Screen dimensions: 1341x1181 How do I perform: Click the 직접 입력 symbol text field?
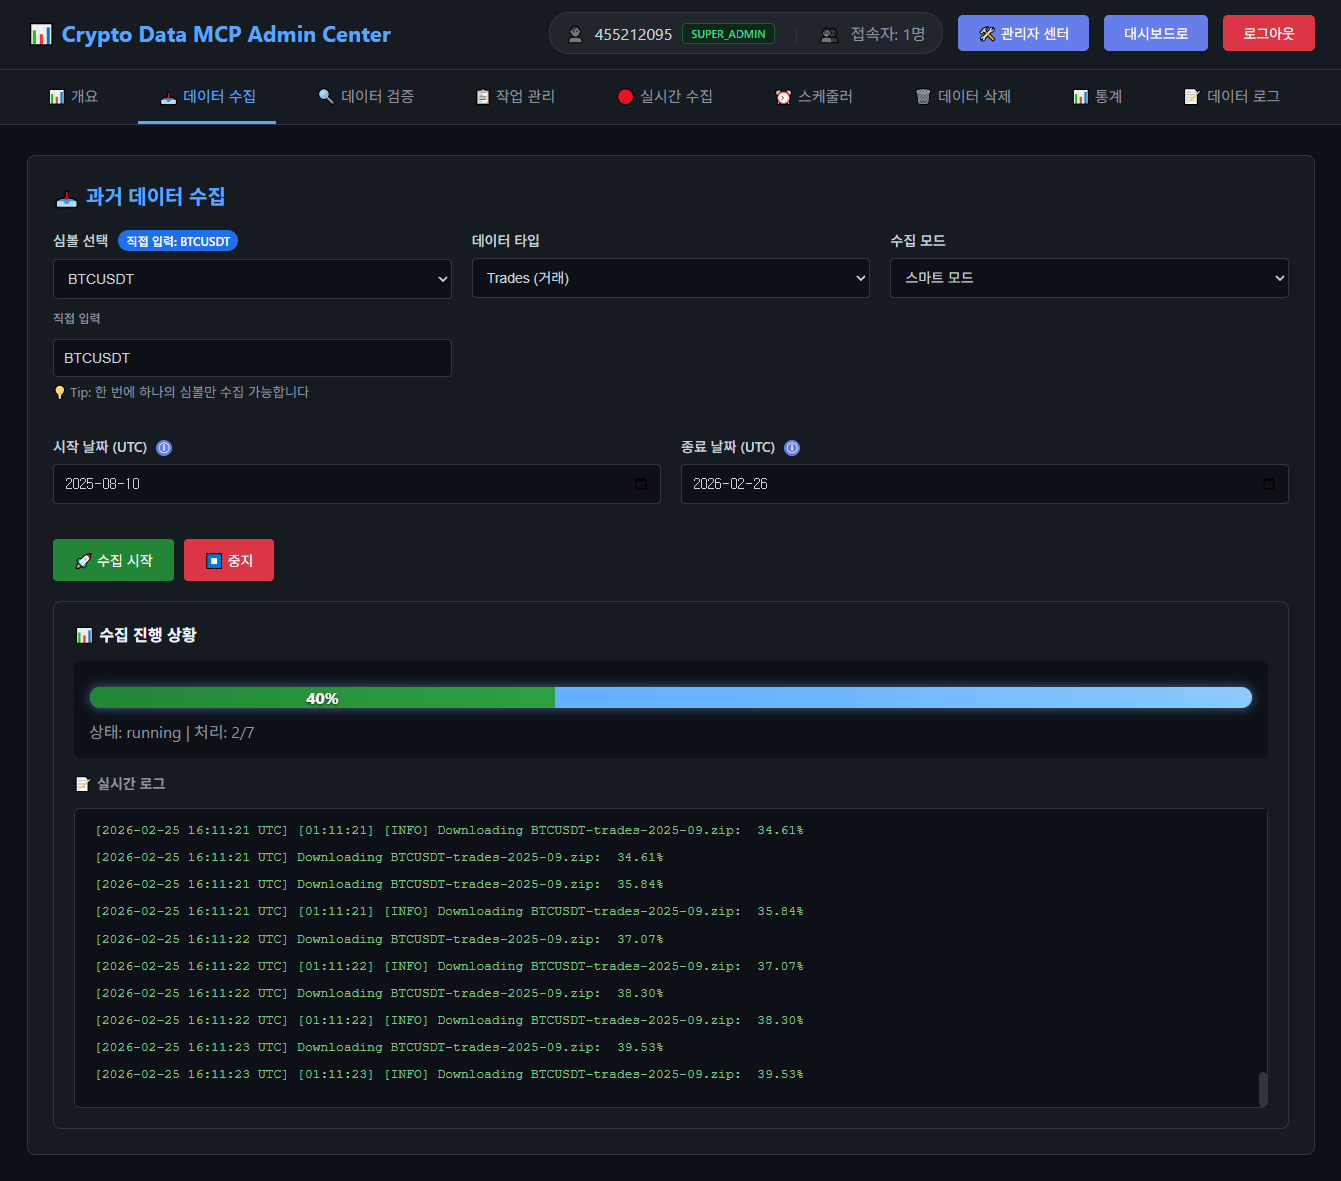(x=252, y=358)
